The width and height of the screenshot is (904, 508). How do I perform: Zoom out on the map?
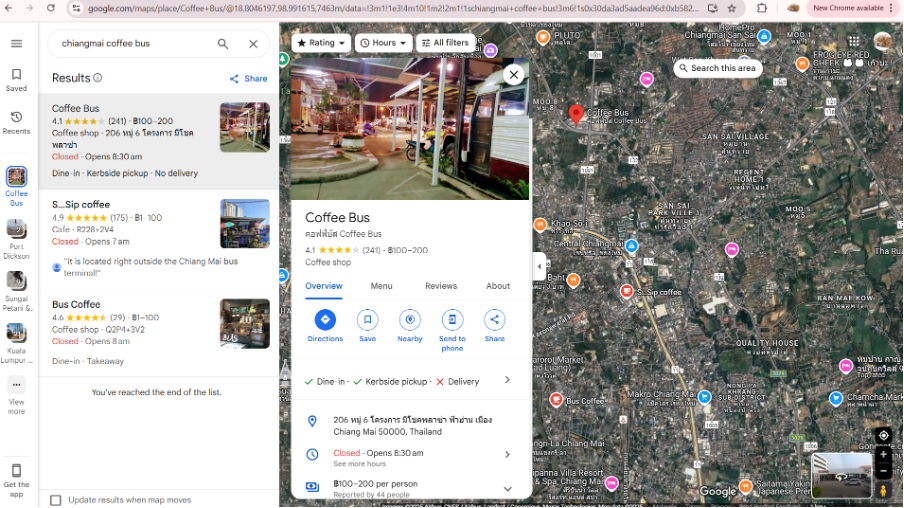[883, 471]
